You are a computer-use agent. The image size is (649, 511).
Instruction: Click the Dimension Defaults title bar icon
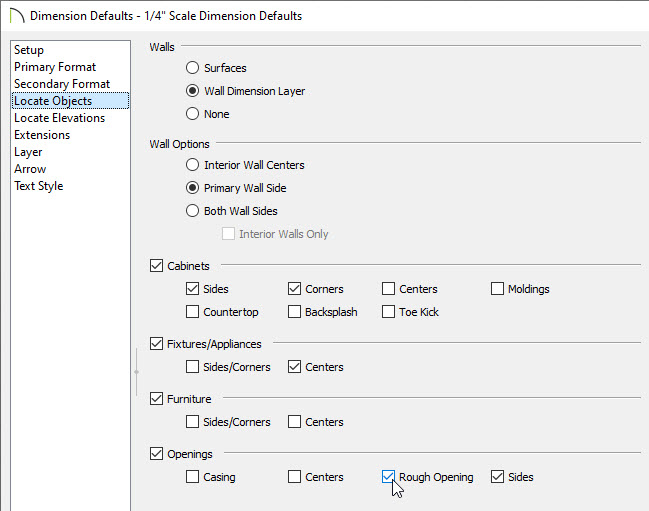coord(15,16)
